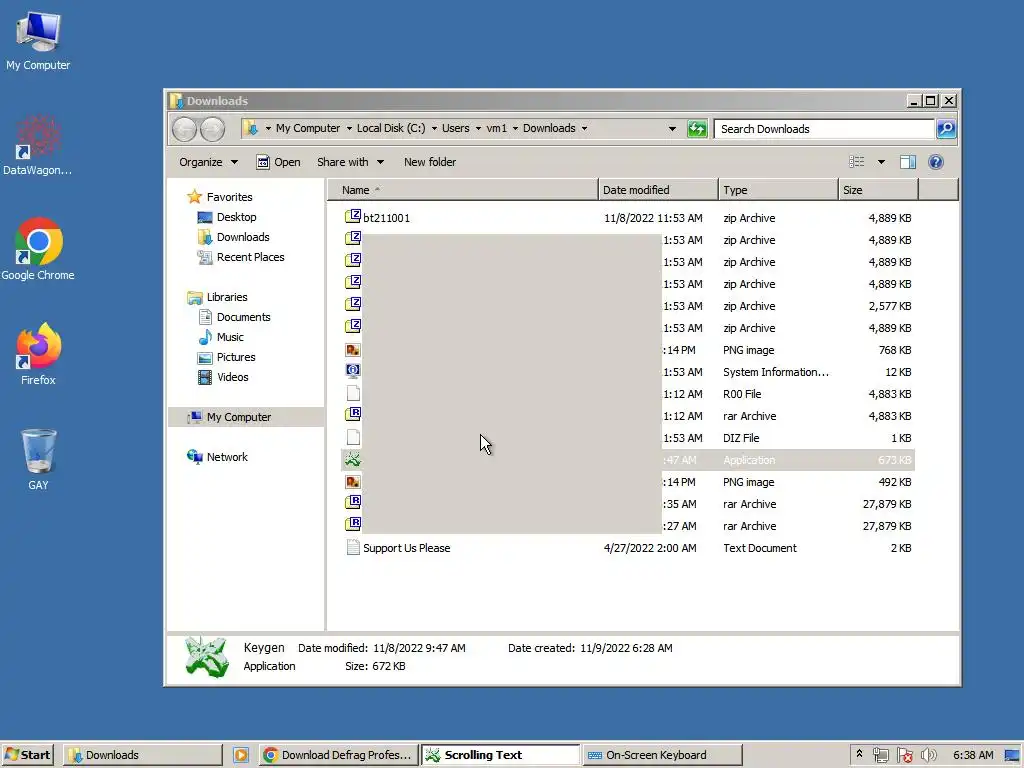Launch Firefox from desktop
The height and width of the screenshot is (768, 1024).
pos(38,354)
